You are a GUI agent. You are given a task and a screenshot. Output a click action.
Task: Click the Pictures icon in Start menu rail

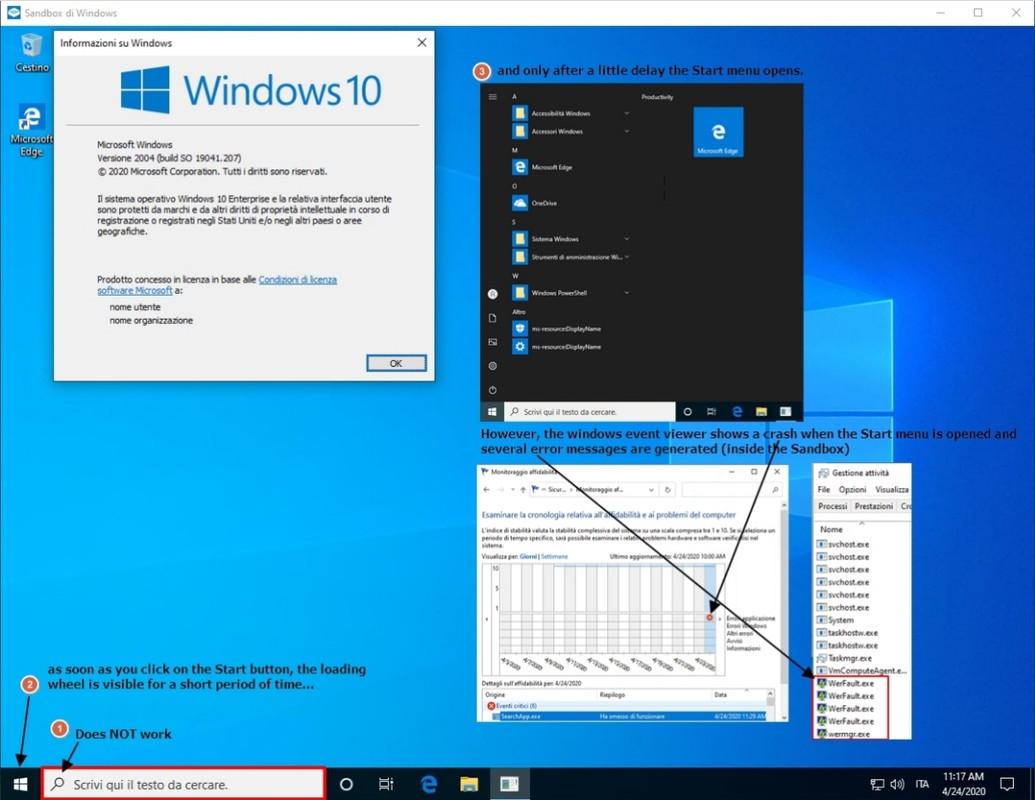tap(492, 342)
